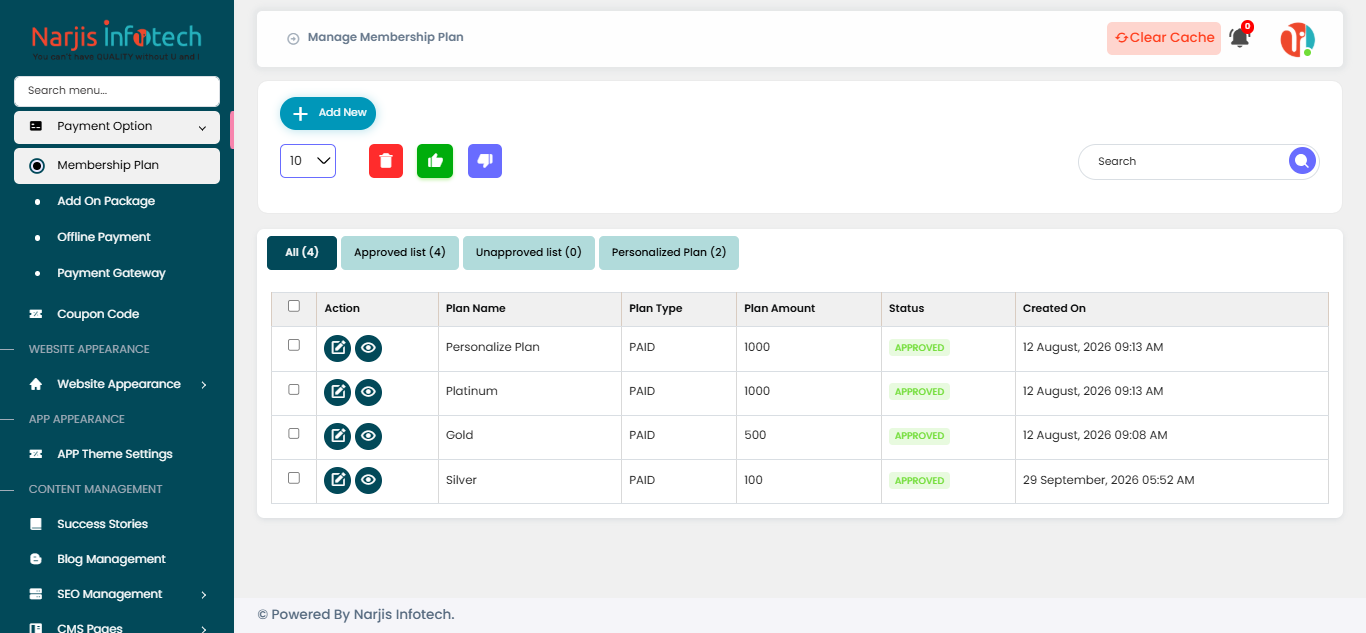
Task: Switch to the All (4) tab
Action: tap(302, 253)
